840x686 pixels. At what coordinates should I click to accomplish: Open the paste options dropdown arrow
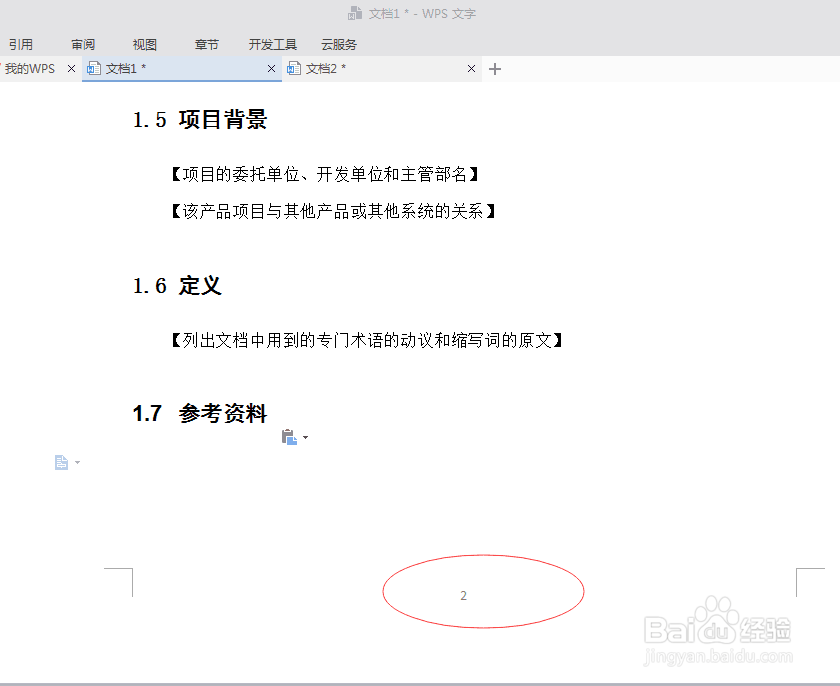tap(304, 437)
